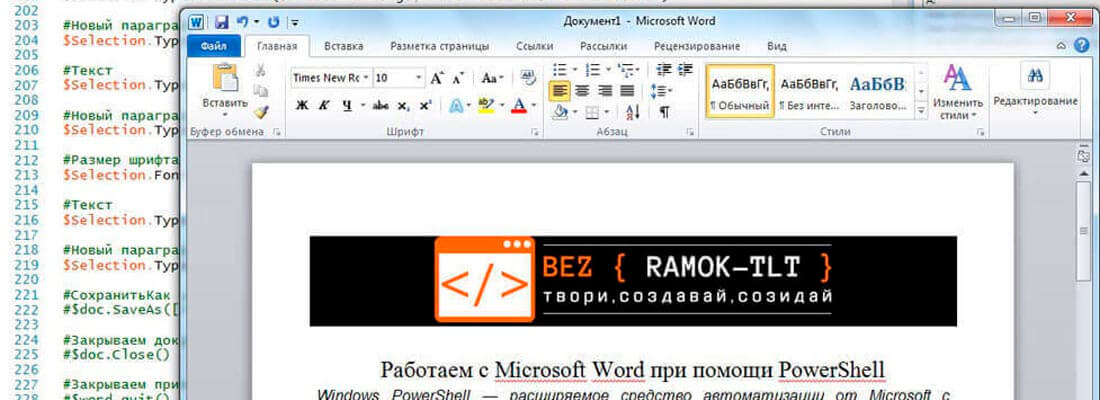Decrease font size with the smaller A
This screenshot has height=400, width=1100.
pos(458,78)
